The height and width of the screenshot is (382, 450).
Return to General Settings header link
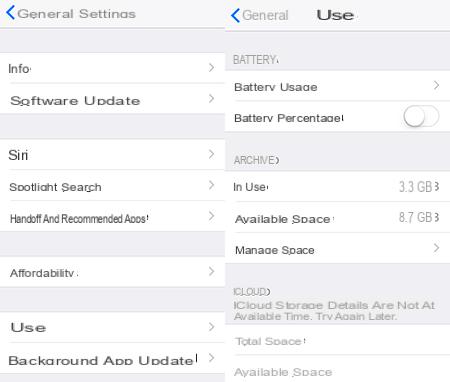click(x=76, y=14)
